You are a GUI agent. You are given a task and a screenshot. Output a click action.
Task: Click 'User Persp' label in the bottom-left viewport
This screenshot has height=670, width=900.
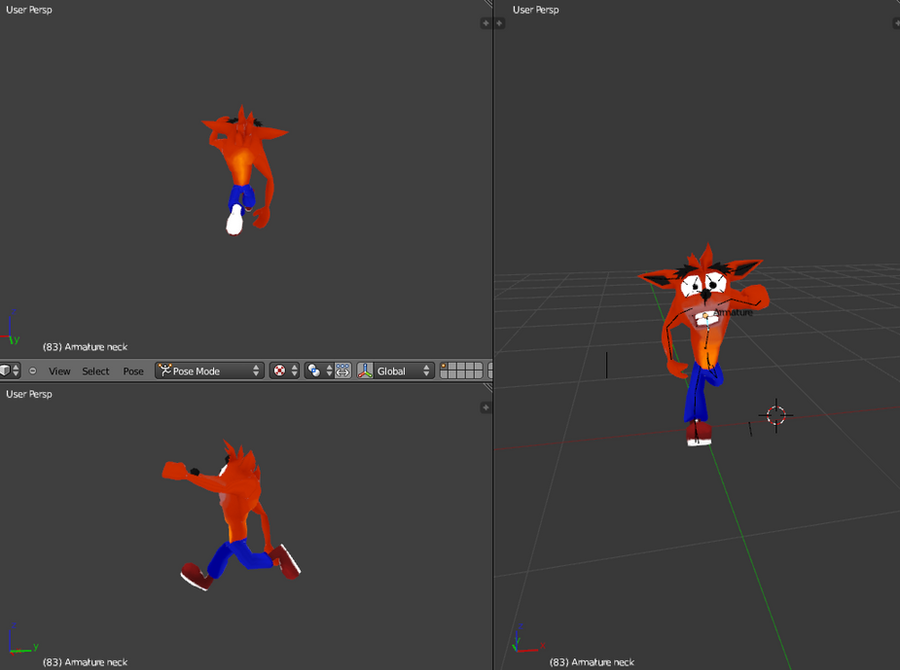tap(29, 394)
